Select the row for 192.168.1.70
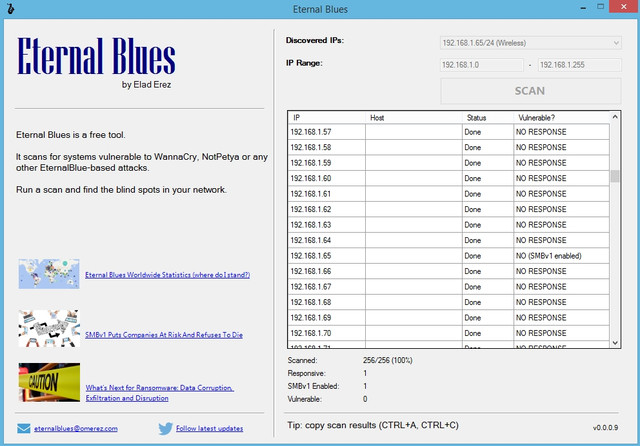Viewport: 640px width, 446px height. 449,333
